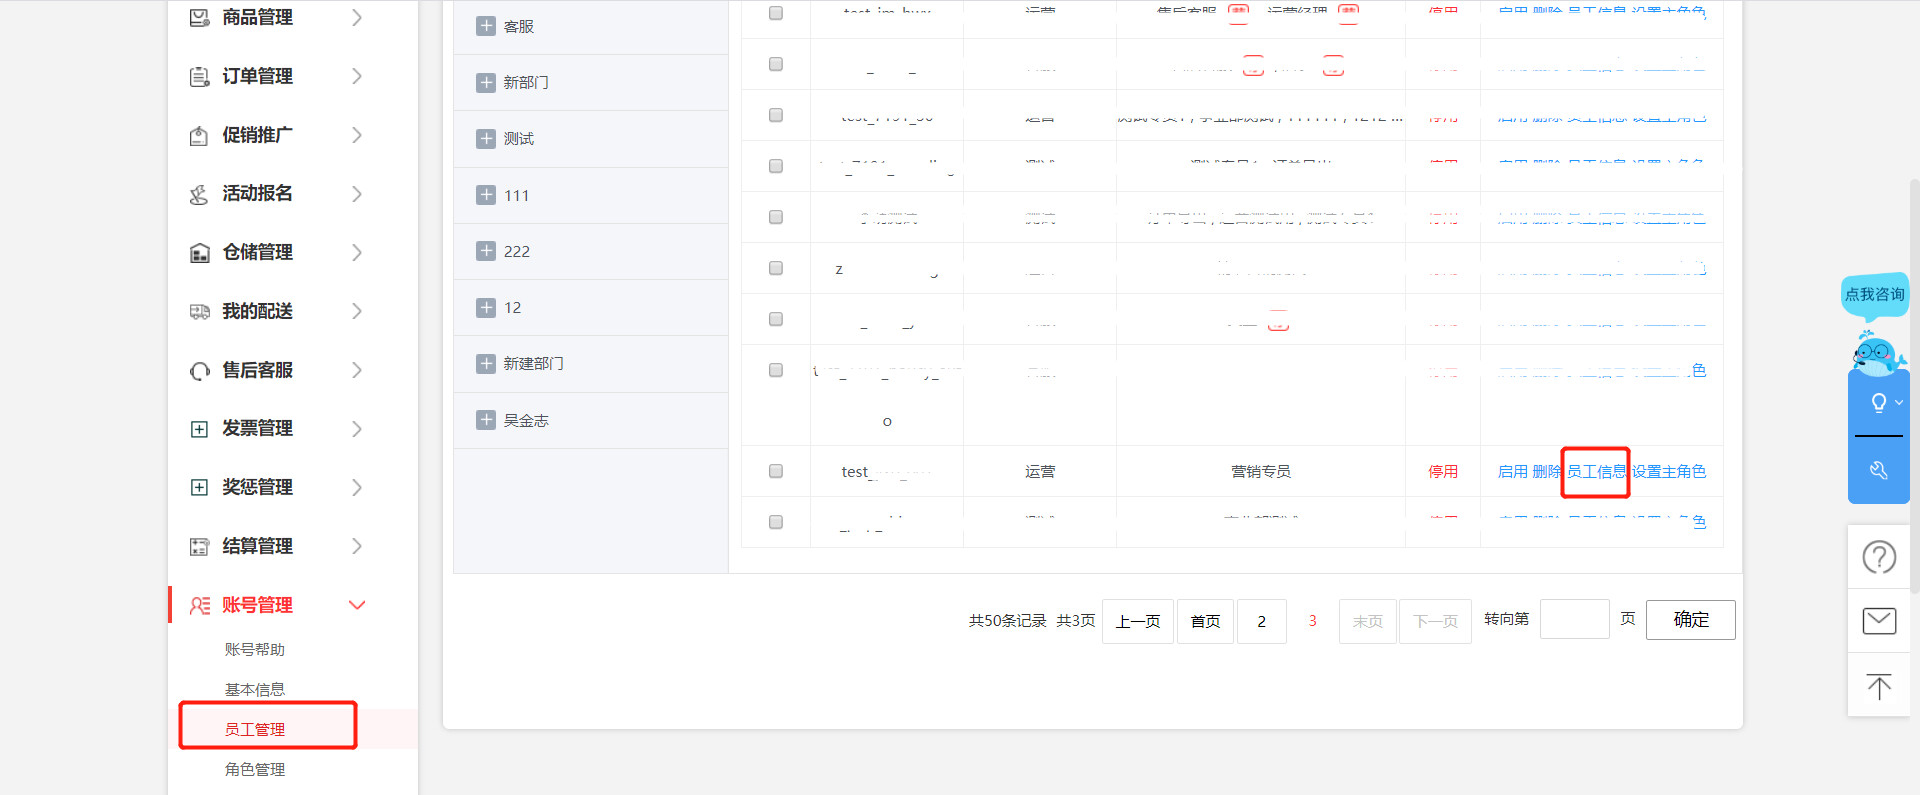Click the back-to-top arrow icon
The height and width of the screenshot is (795, 1920).
click(x=1878, y=686)
